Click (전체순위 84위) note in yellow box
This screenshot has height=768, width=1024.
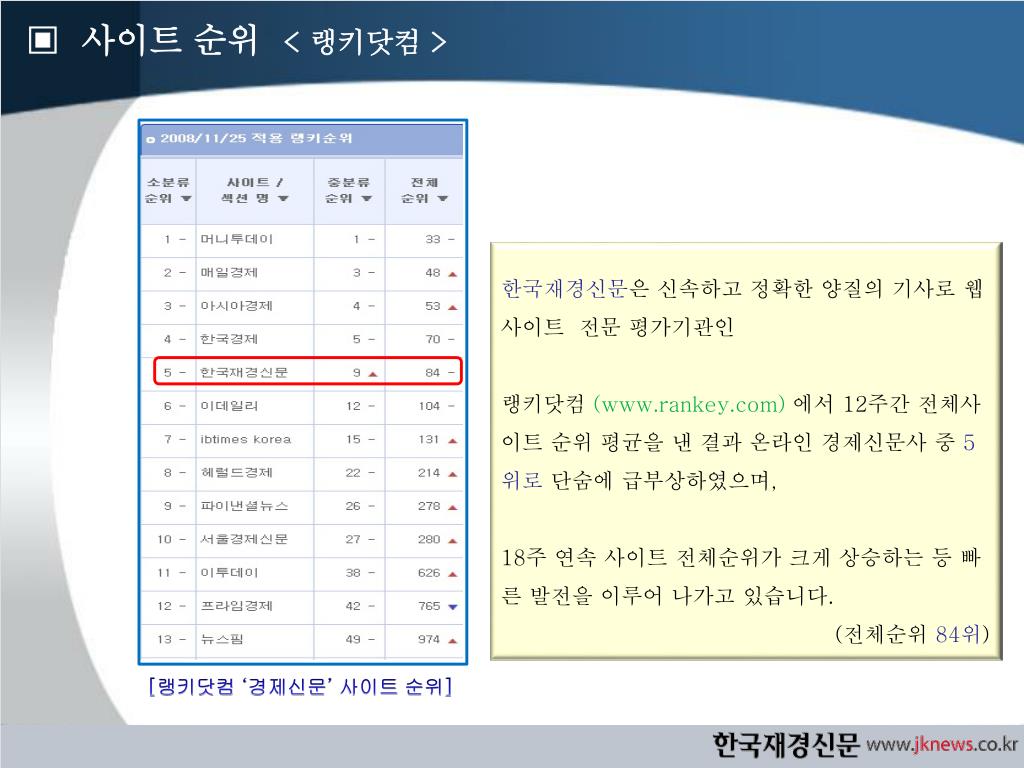(x=912, y=633)
